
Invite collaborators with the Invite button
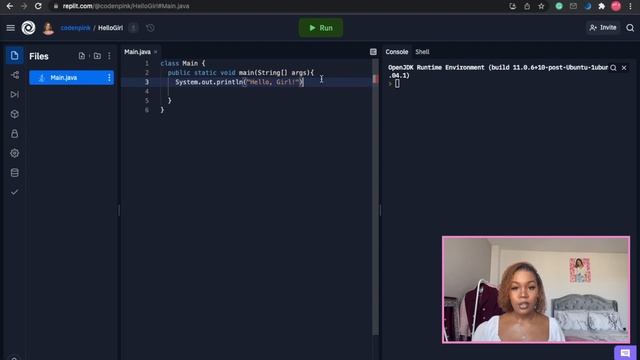603,28
